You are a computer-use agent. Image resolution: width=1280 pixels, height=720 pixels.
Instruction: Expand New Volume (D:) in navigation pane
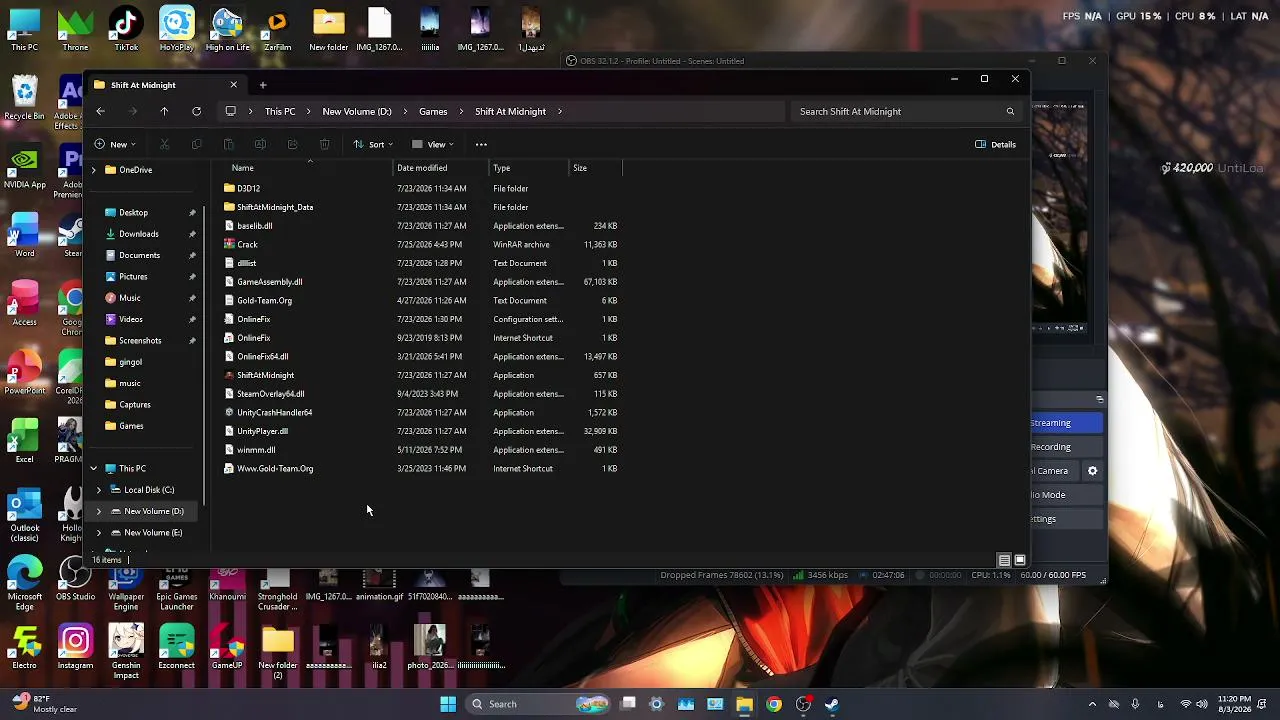[x=99, y=511]
